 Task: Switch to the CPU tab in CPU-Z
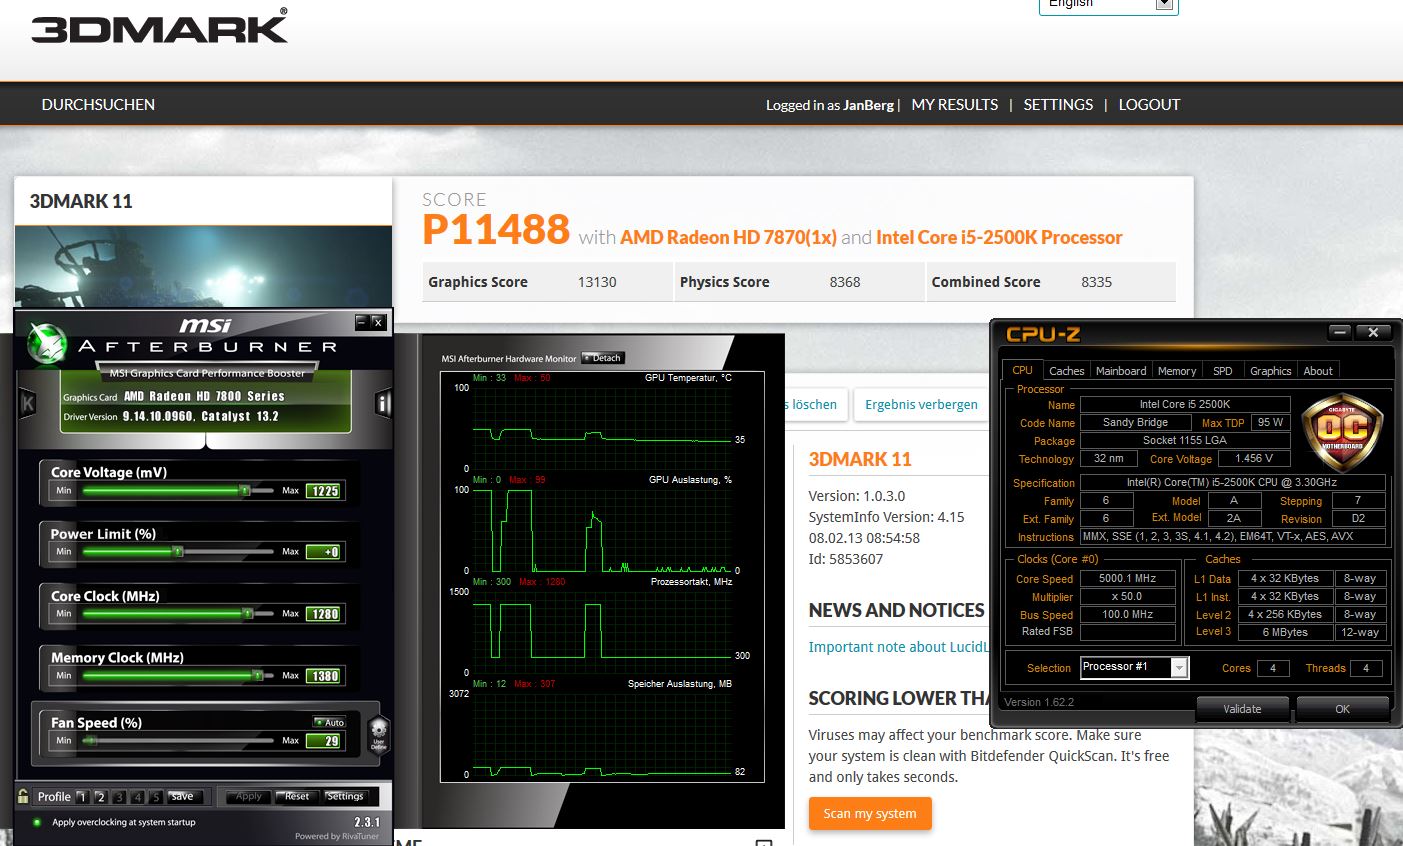click(x=1022, y=370)
